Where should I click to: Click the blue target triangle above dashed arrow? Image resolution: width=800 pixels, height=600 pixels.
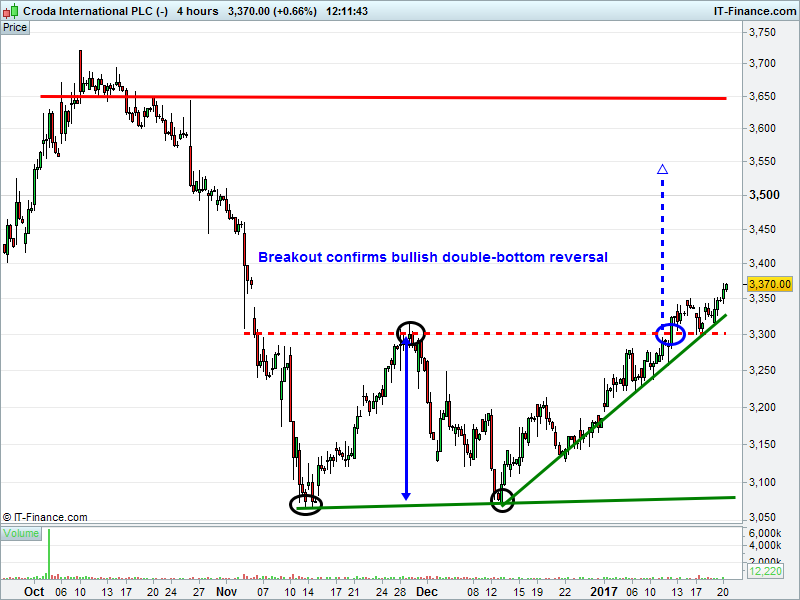point(662,169)
